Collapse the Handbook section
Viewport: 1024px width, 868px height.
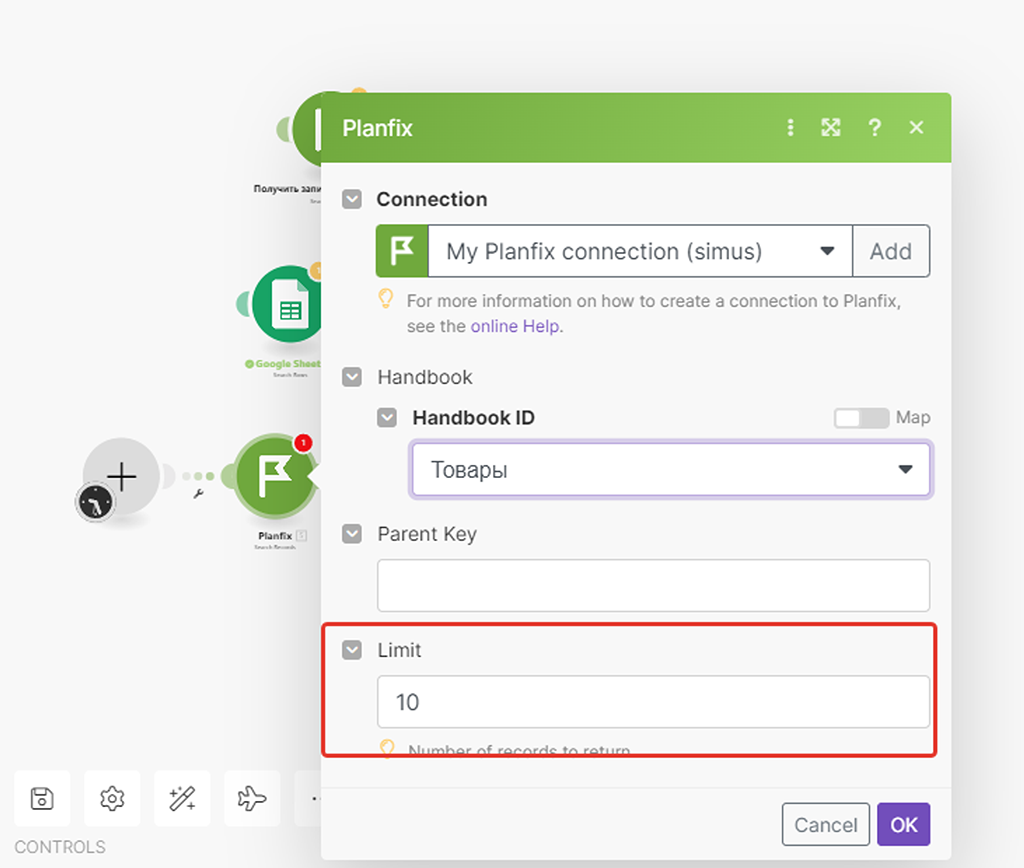click(x=352, y=377)
